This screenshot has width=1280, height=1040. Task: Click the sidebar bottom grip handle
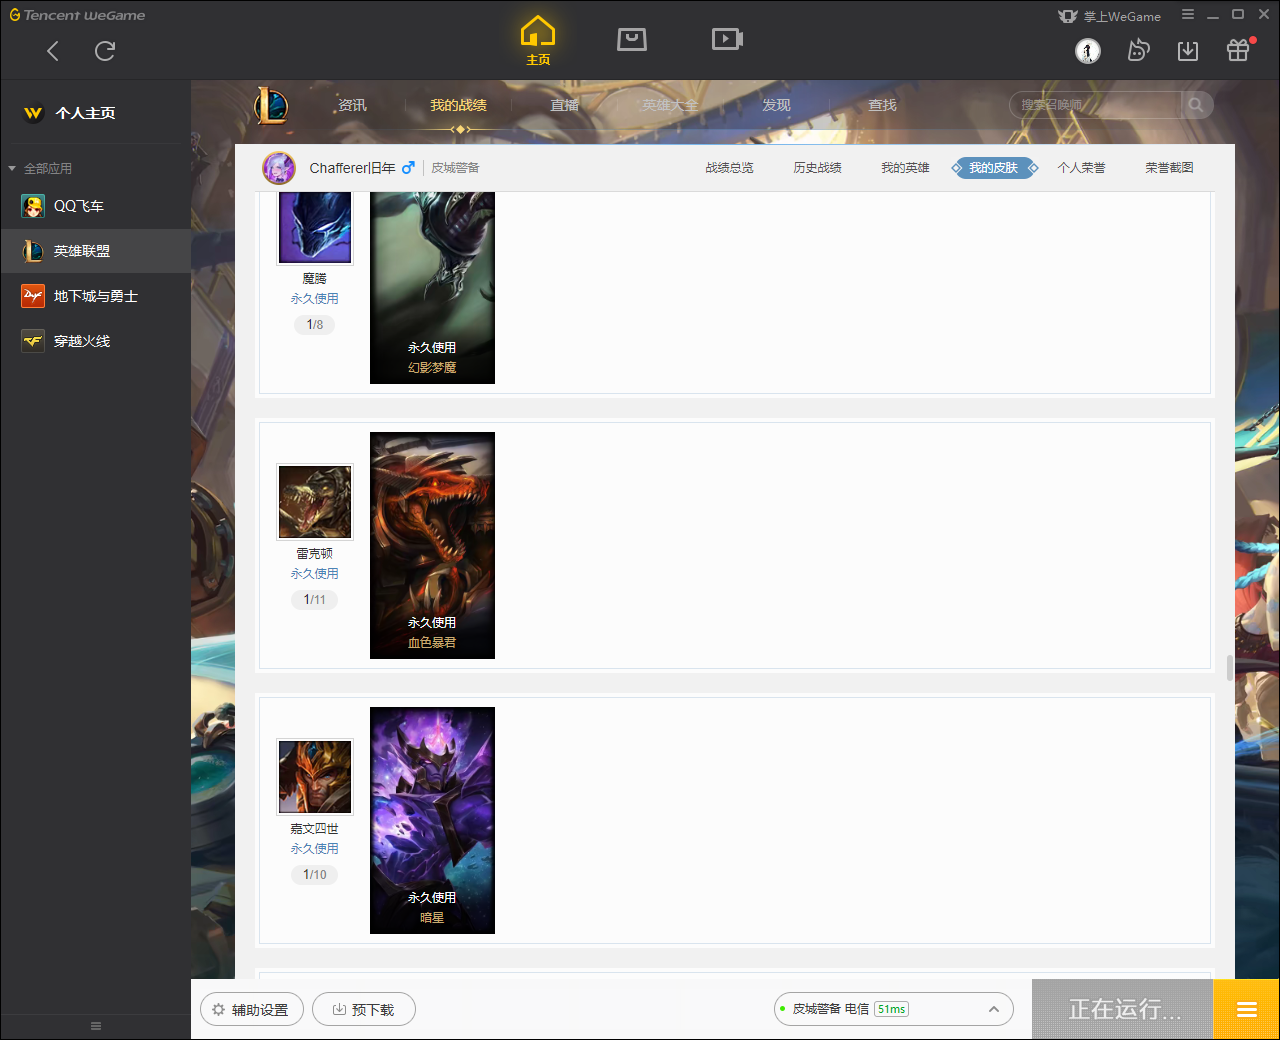pyautogui.click(x=96, y=1026)
